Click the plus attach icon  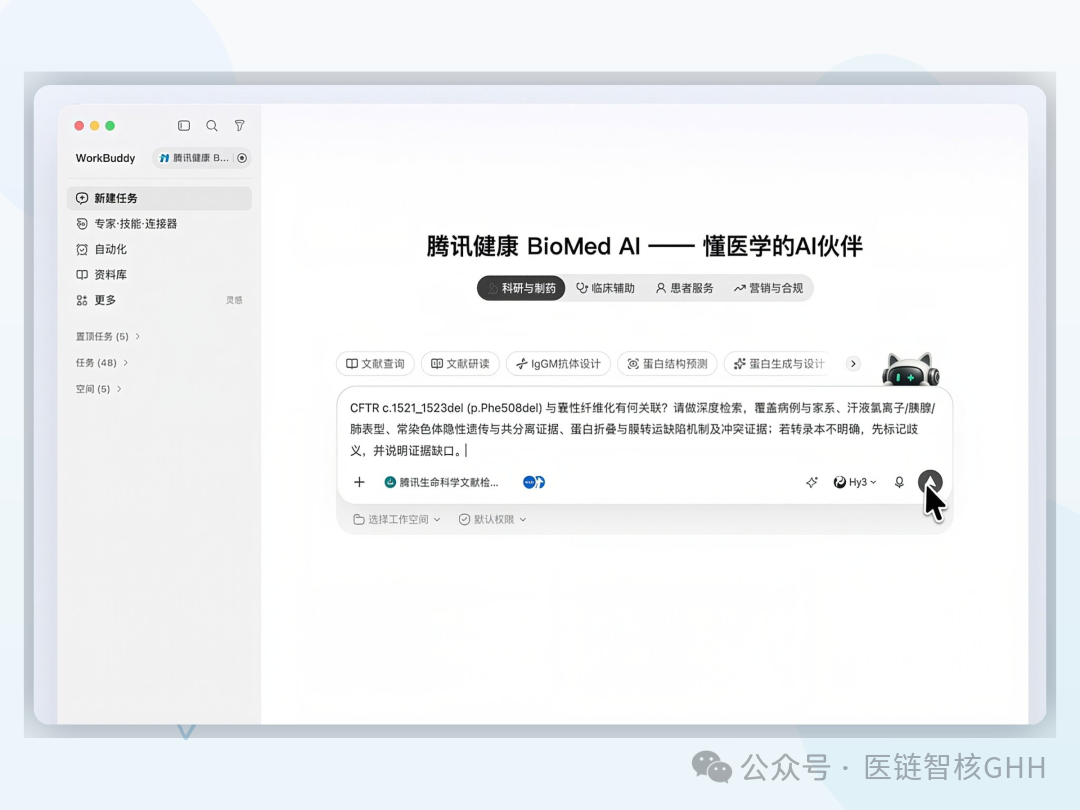pyautogui.click(x=359, y=482)
